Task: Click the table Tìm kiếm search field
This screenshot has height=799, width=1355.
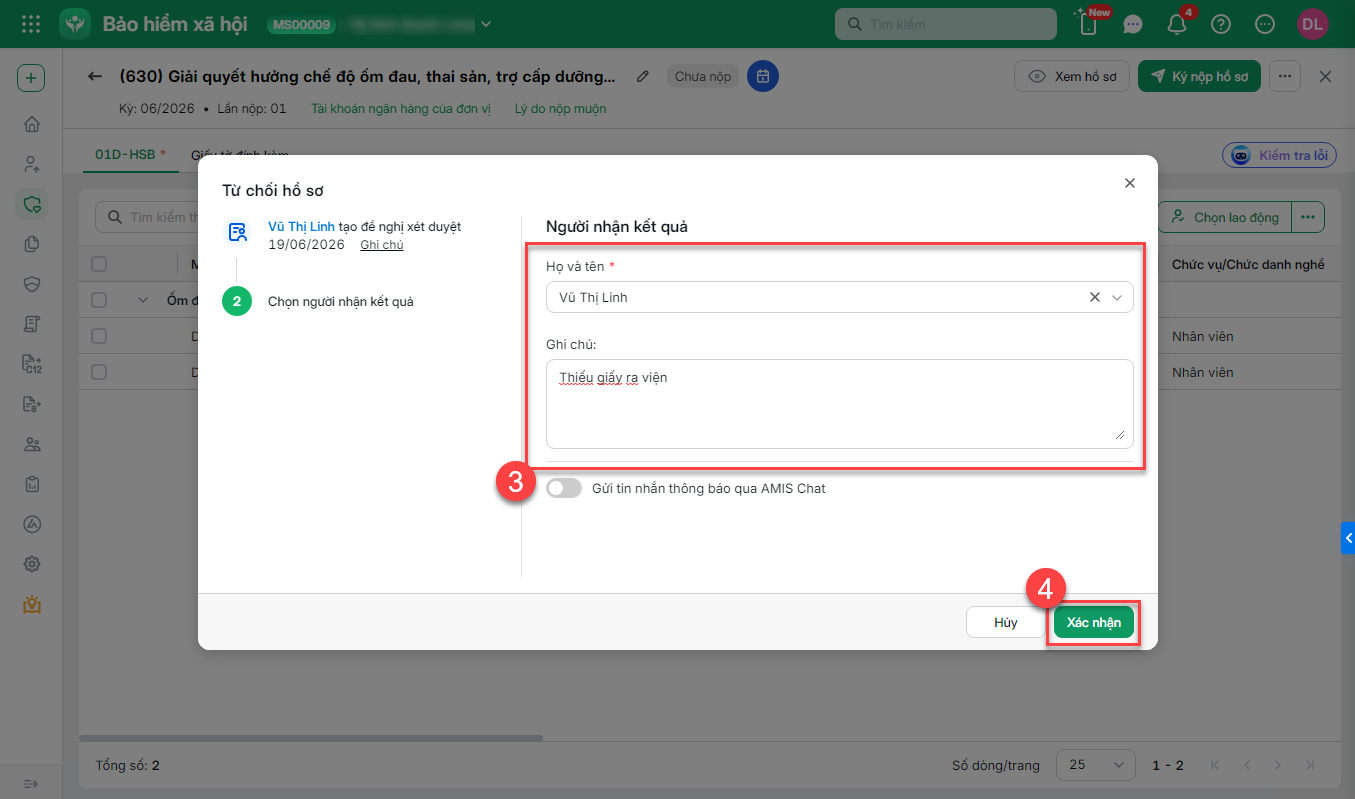Action: click(150, 217)
